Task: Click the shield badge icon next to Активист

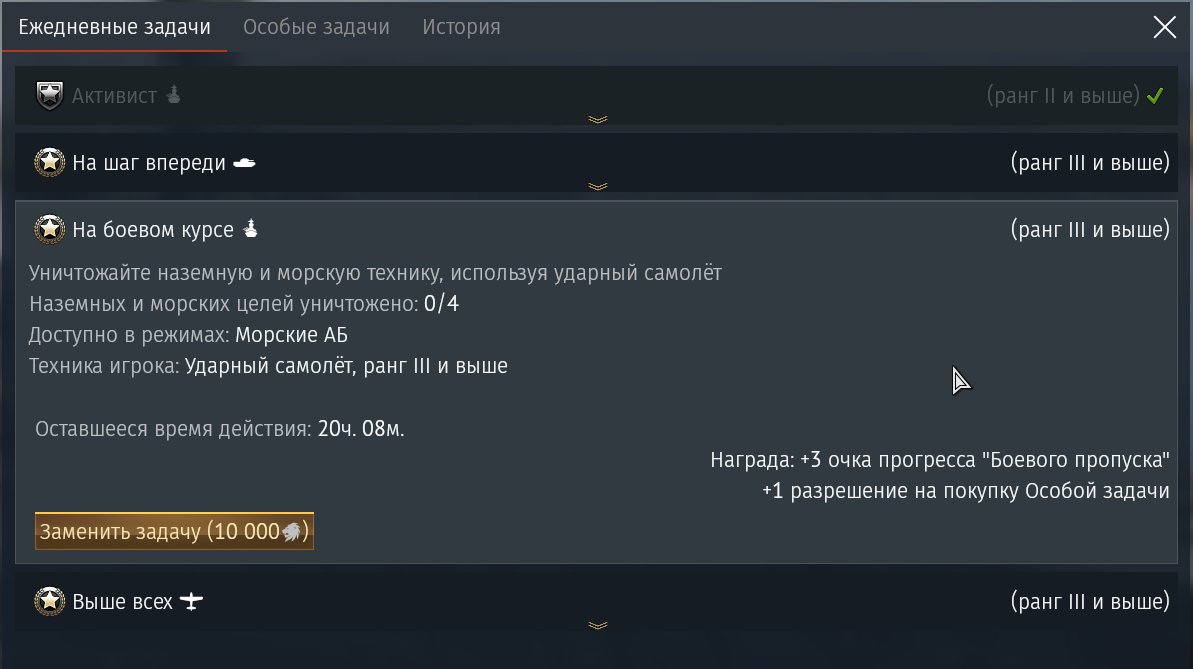Action: click(49, 96)
